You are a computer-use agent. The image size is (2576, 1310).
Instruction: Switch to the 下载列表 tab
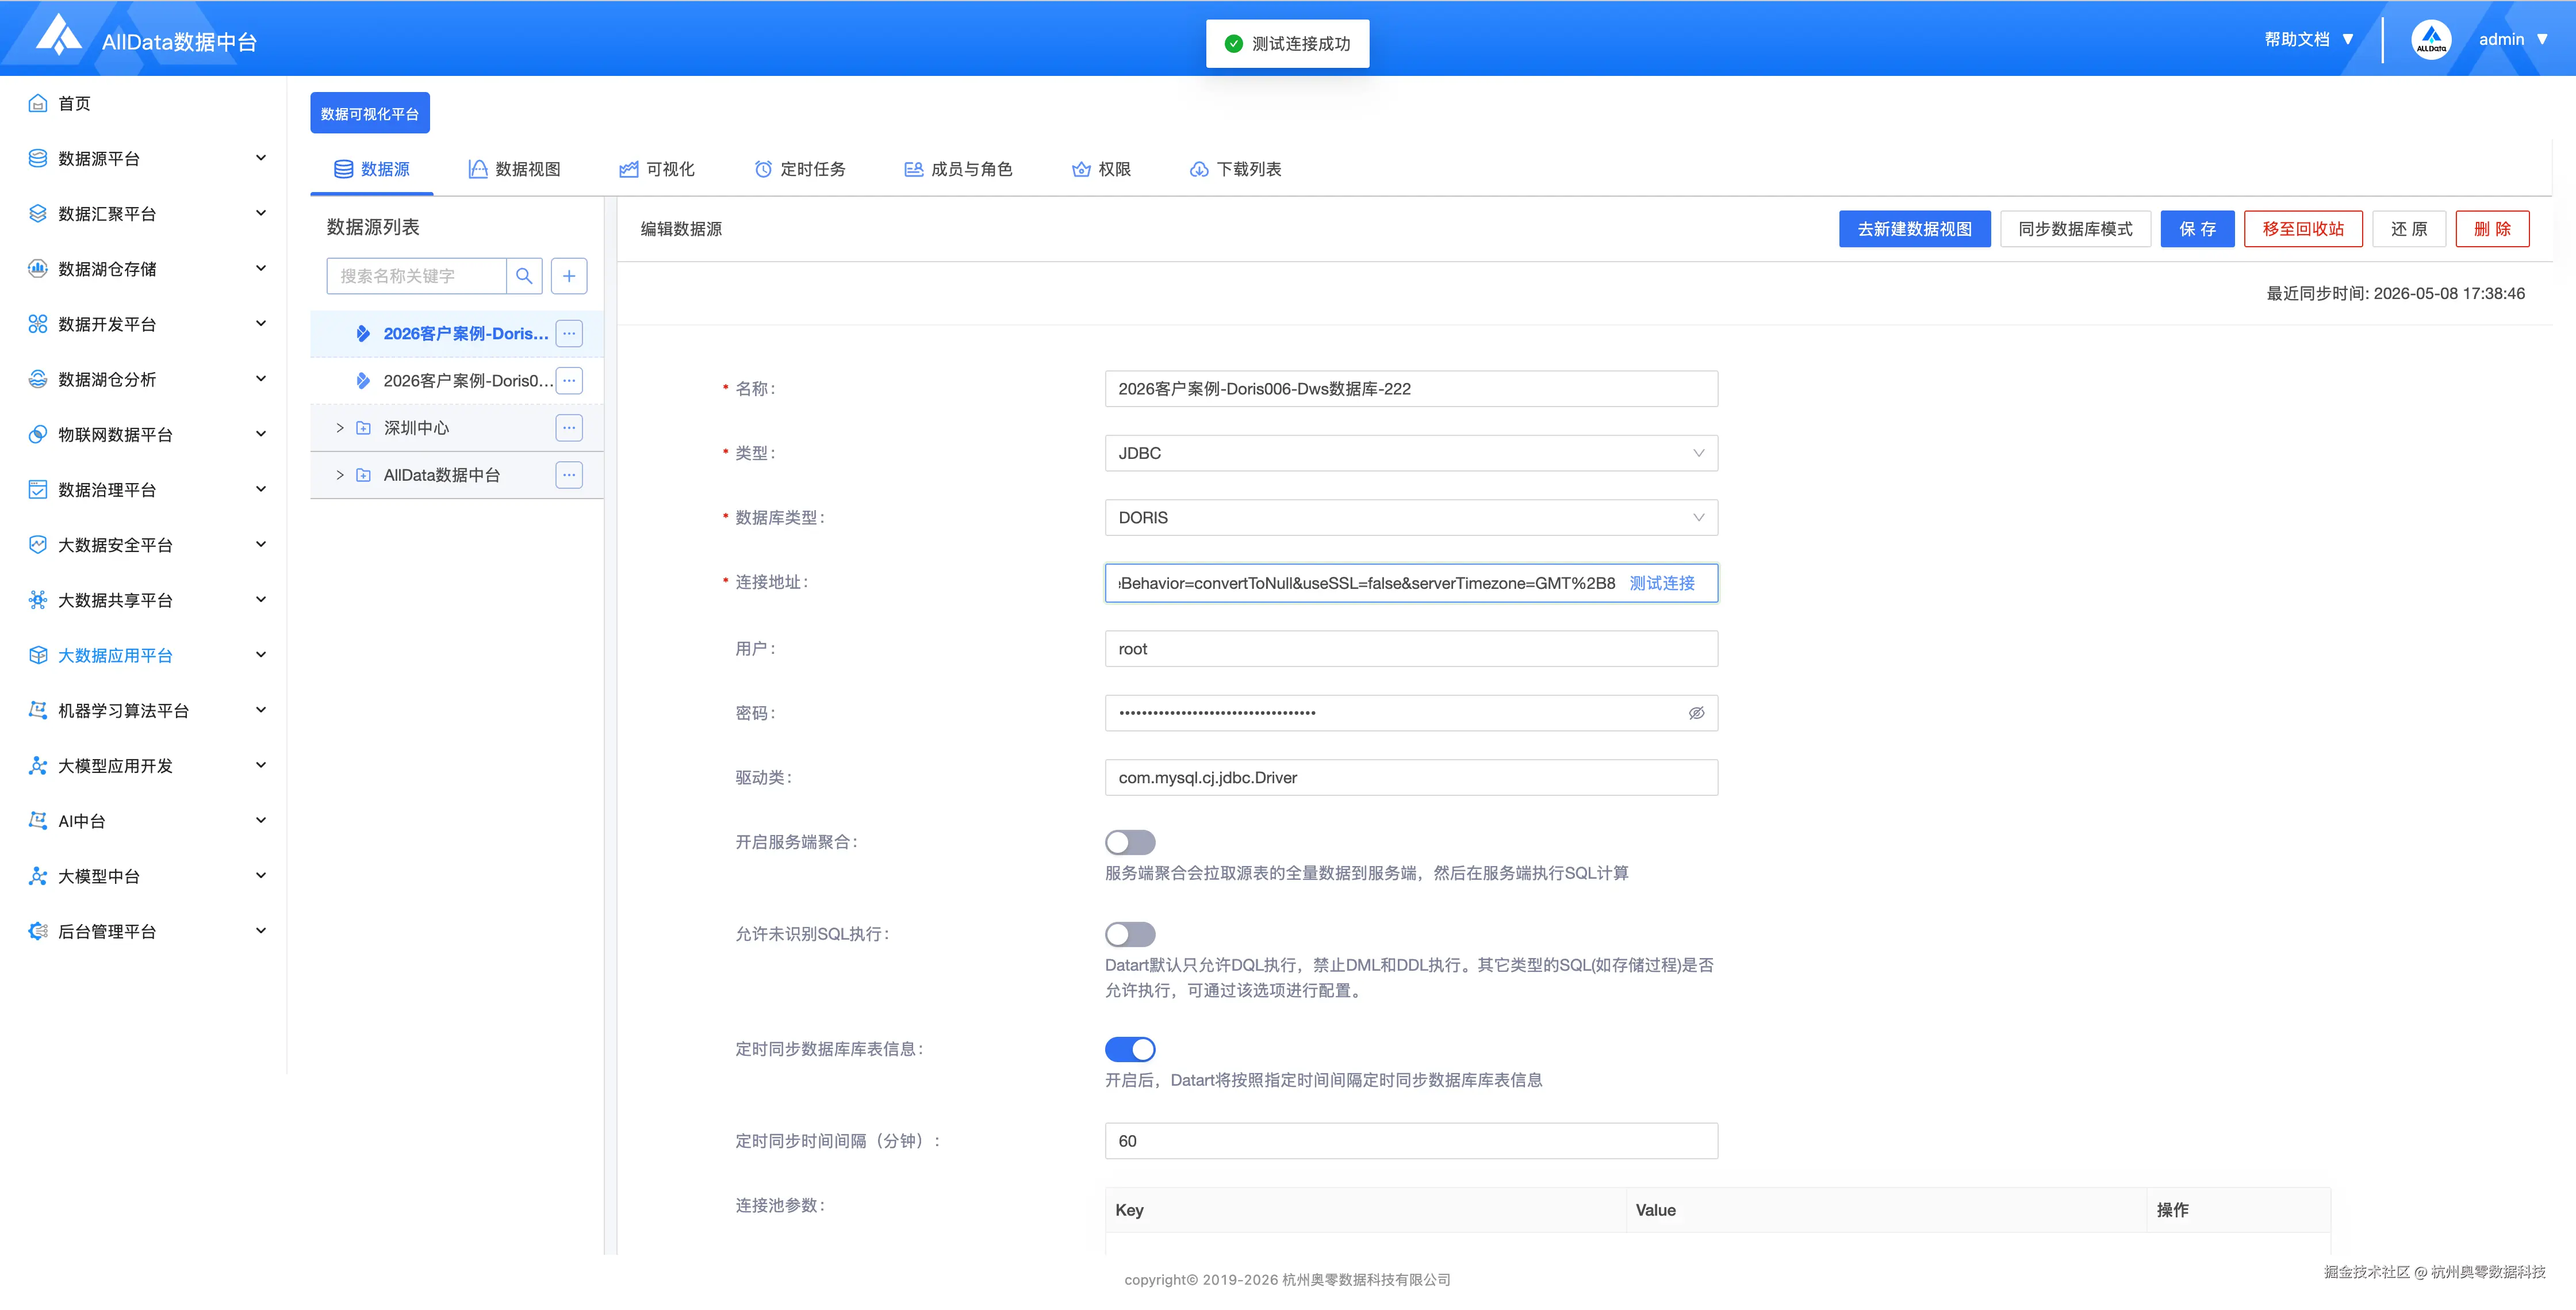[x=1235, y=169]
